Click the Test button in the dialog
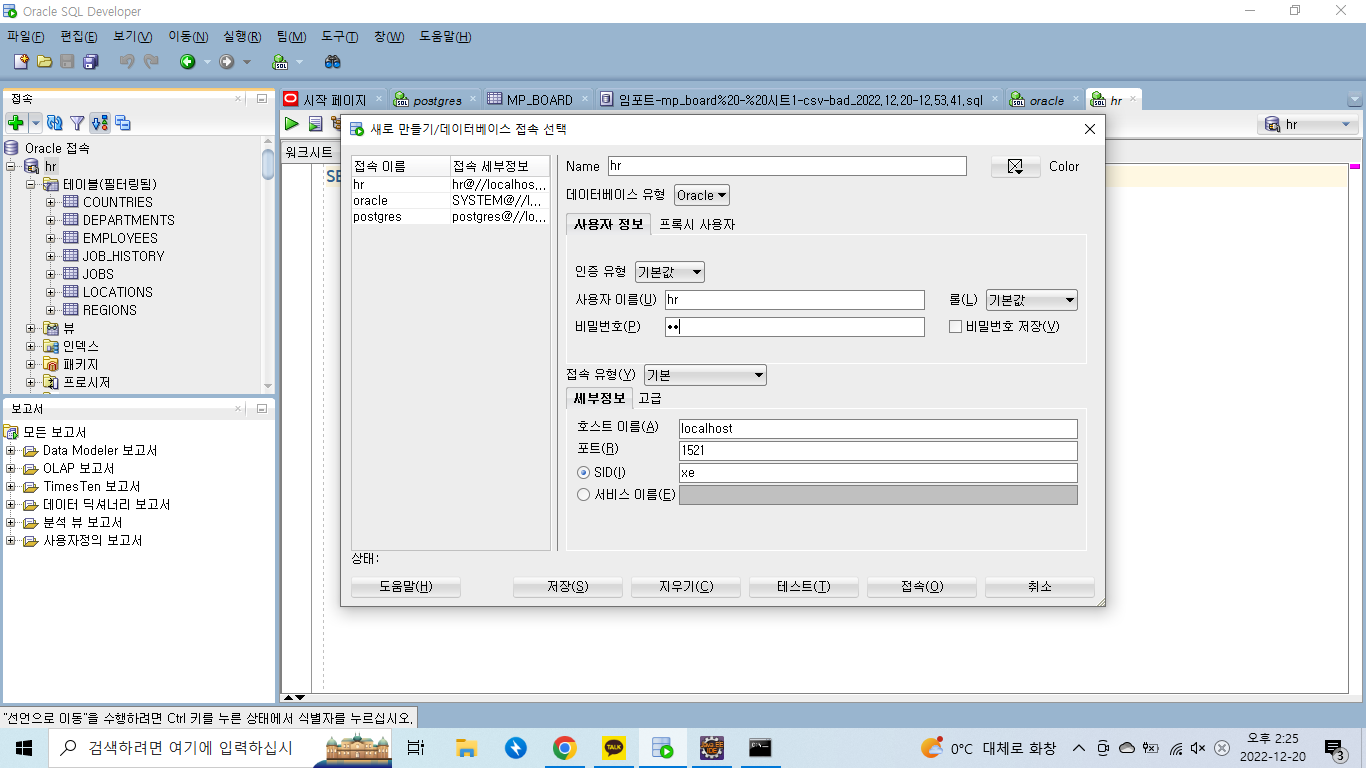Image resolution: width=1366 pixels, height=768 pixels. coord(804,587)
